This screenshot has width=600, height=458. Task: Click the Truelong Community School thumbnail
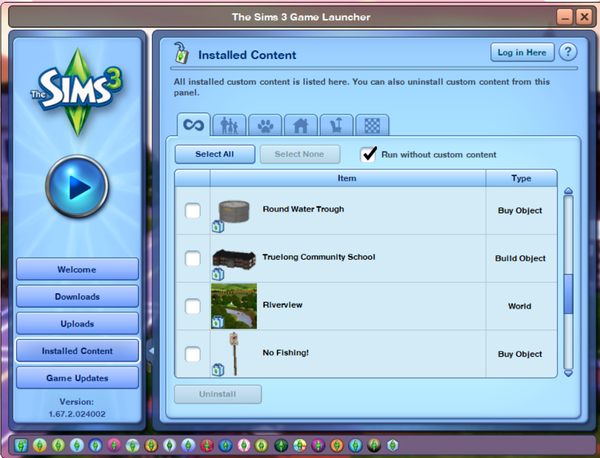click(234, 257)
